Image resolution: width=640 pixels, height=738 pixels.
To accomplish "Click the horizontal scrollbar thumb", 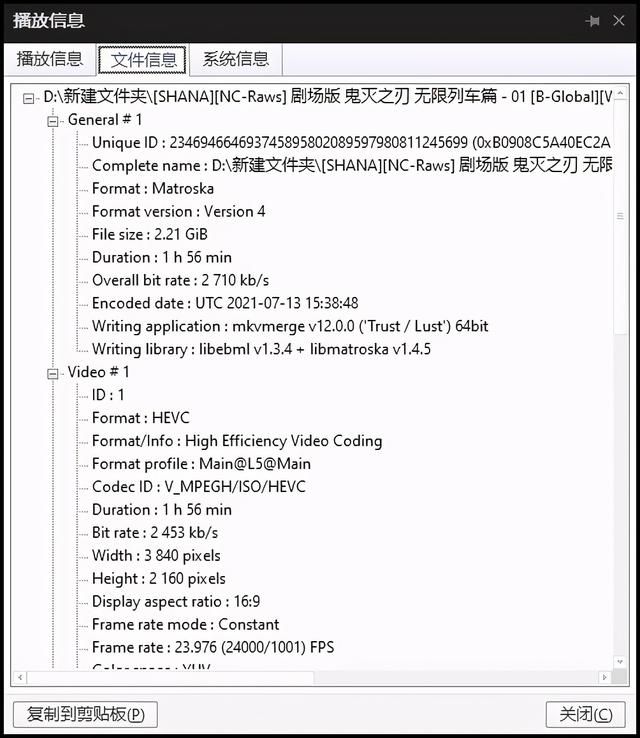I will tap(170, 678).
